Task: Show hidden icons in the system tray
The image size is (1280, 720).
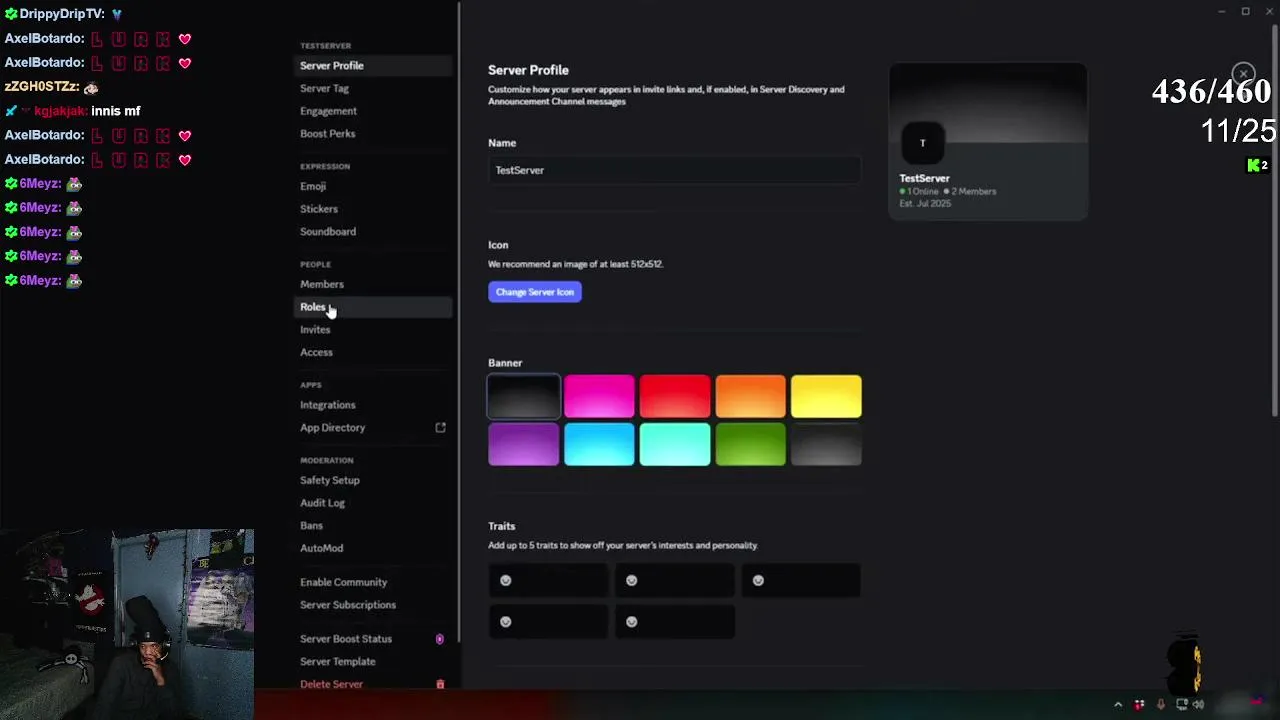Action: click(1118, 704)
